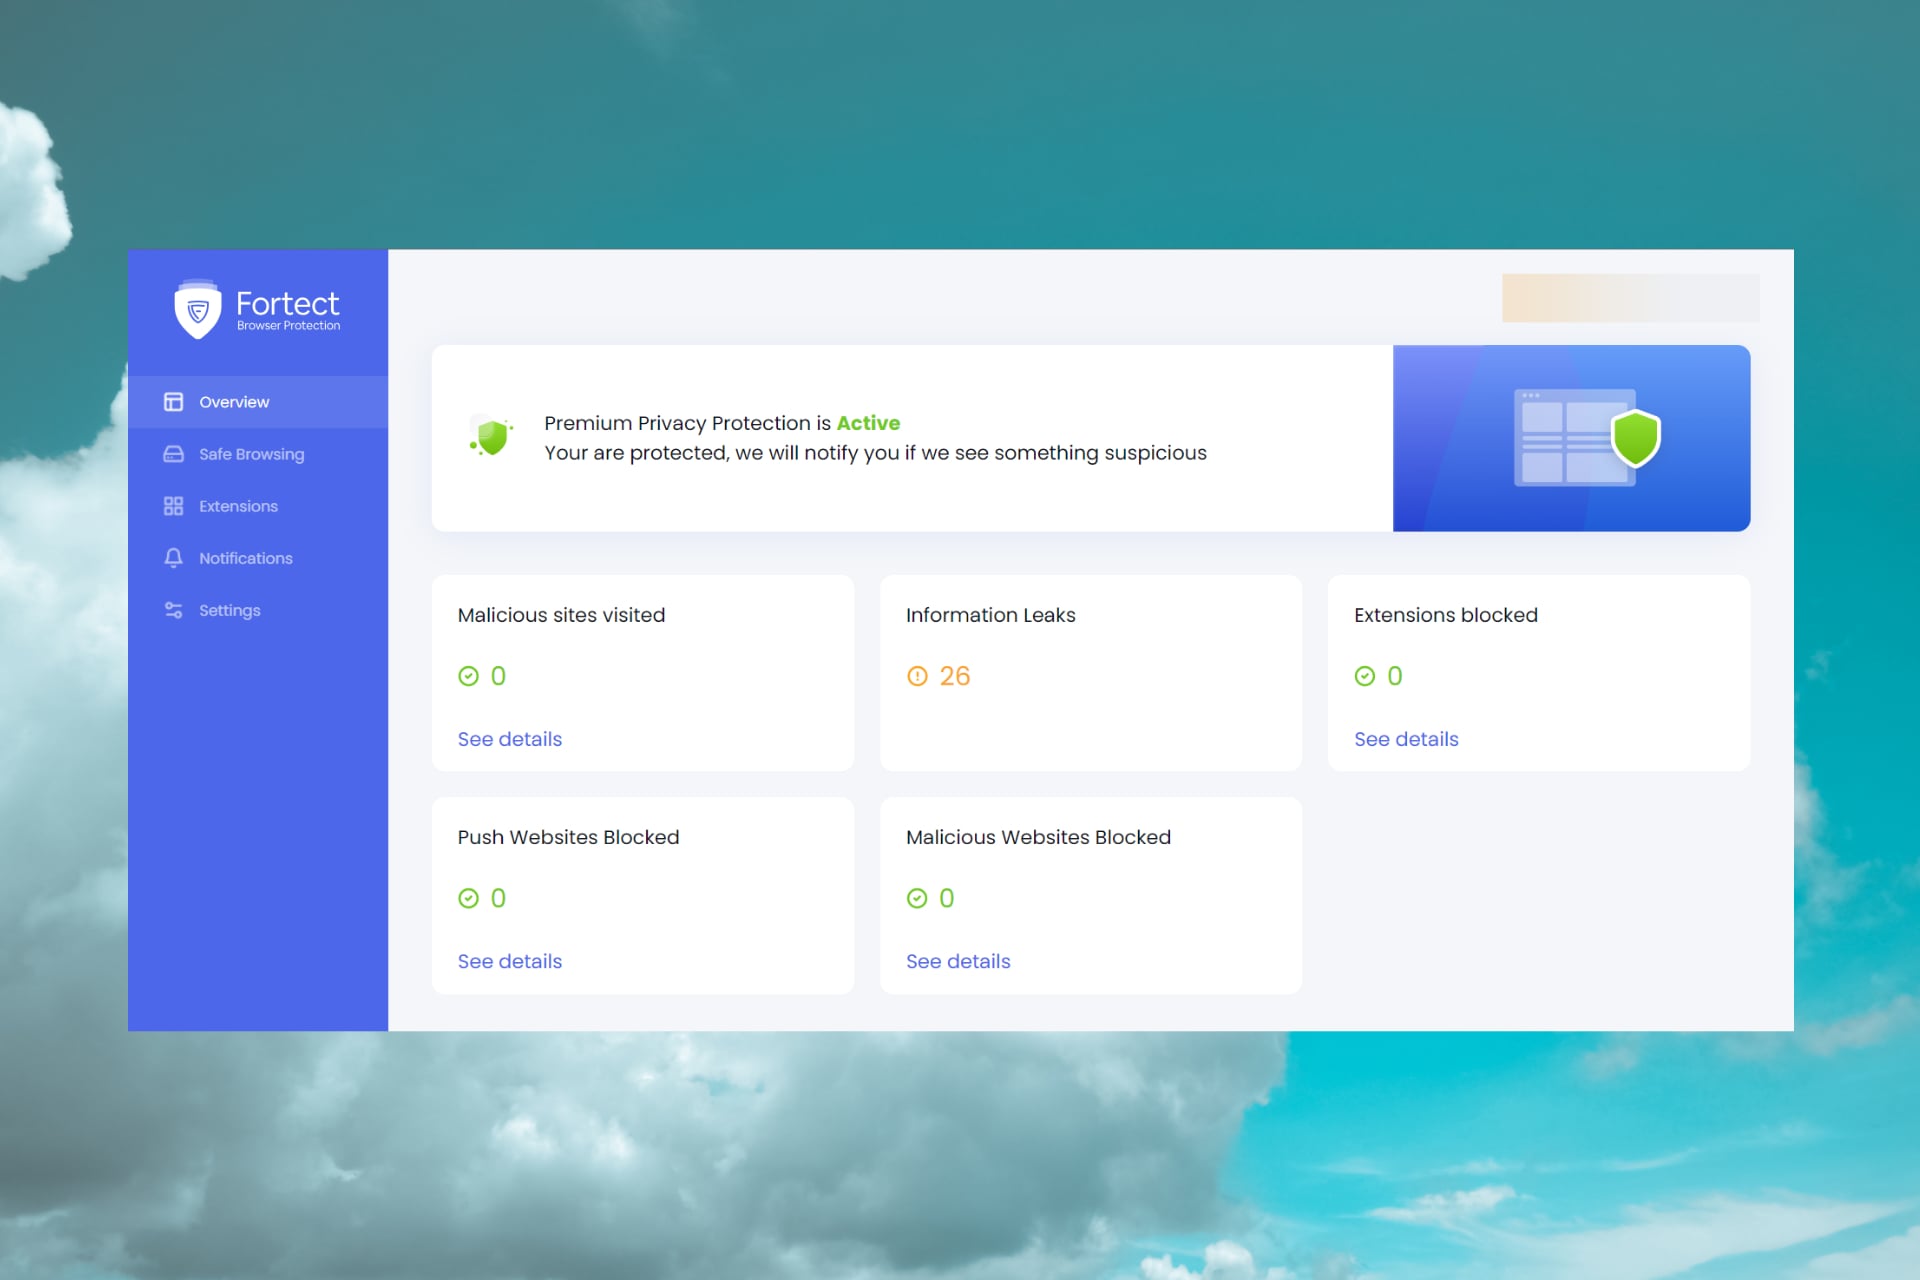This screenshot has width=1920, height=1280.
Task: Click the Safe Browsing sidebar icon
Action: [173, 454]
